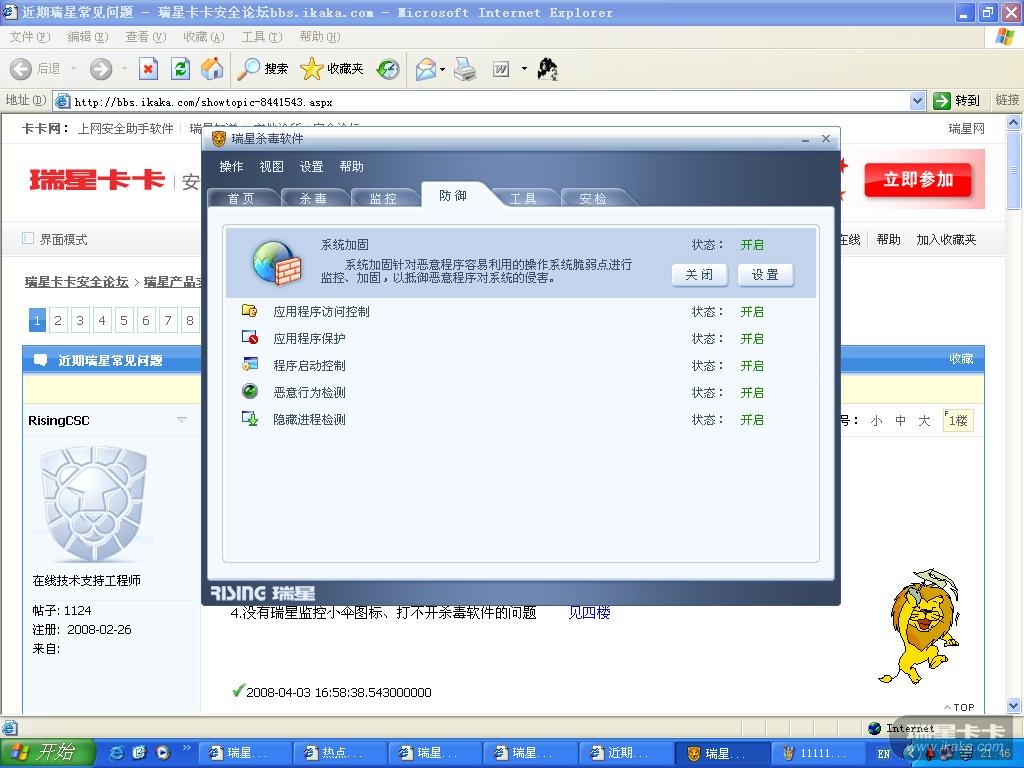
Task: Stop page loading with red X icon
Action: point(149,69)
